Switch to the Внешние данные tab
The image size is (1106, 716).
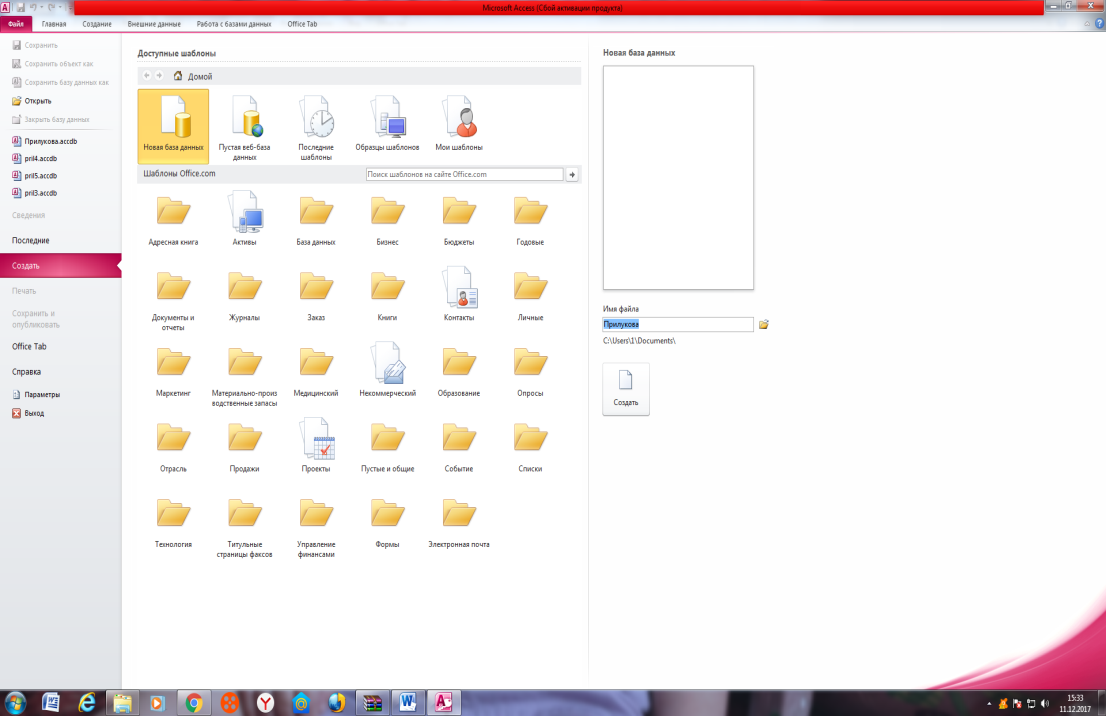tap(154, 24)
